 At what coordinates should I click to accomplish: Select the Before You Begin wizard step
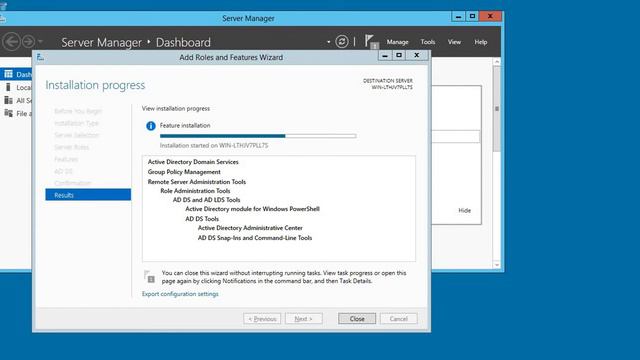(78, 111)
